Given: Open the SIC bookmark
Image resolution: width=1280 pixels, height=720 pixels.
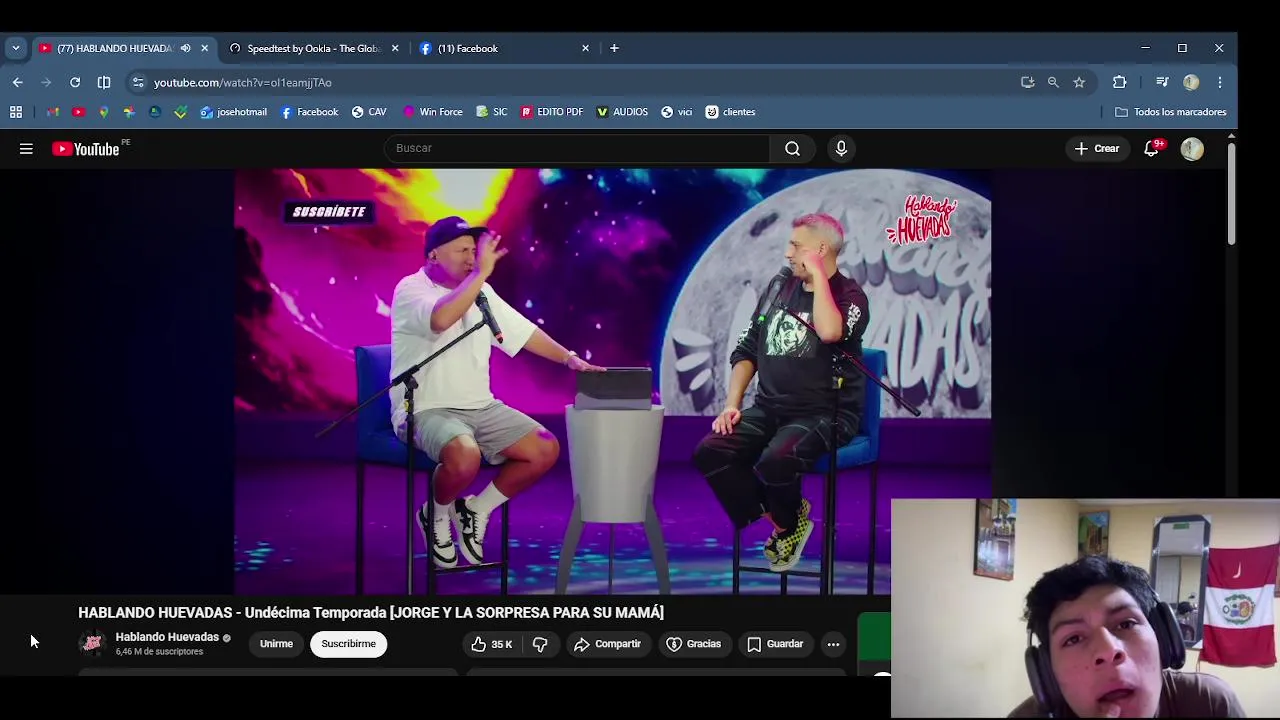Looking at the screenshot, I should pyautogui.click(x=491, y=112).
